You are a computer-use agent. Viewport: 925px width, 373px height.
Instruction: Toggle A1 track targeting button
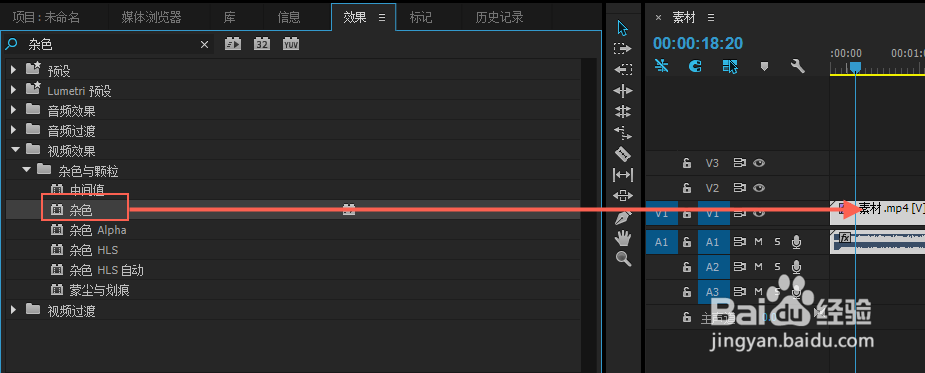point(713,242)
